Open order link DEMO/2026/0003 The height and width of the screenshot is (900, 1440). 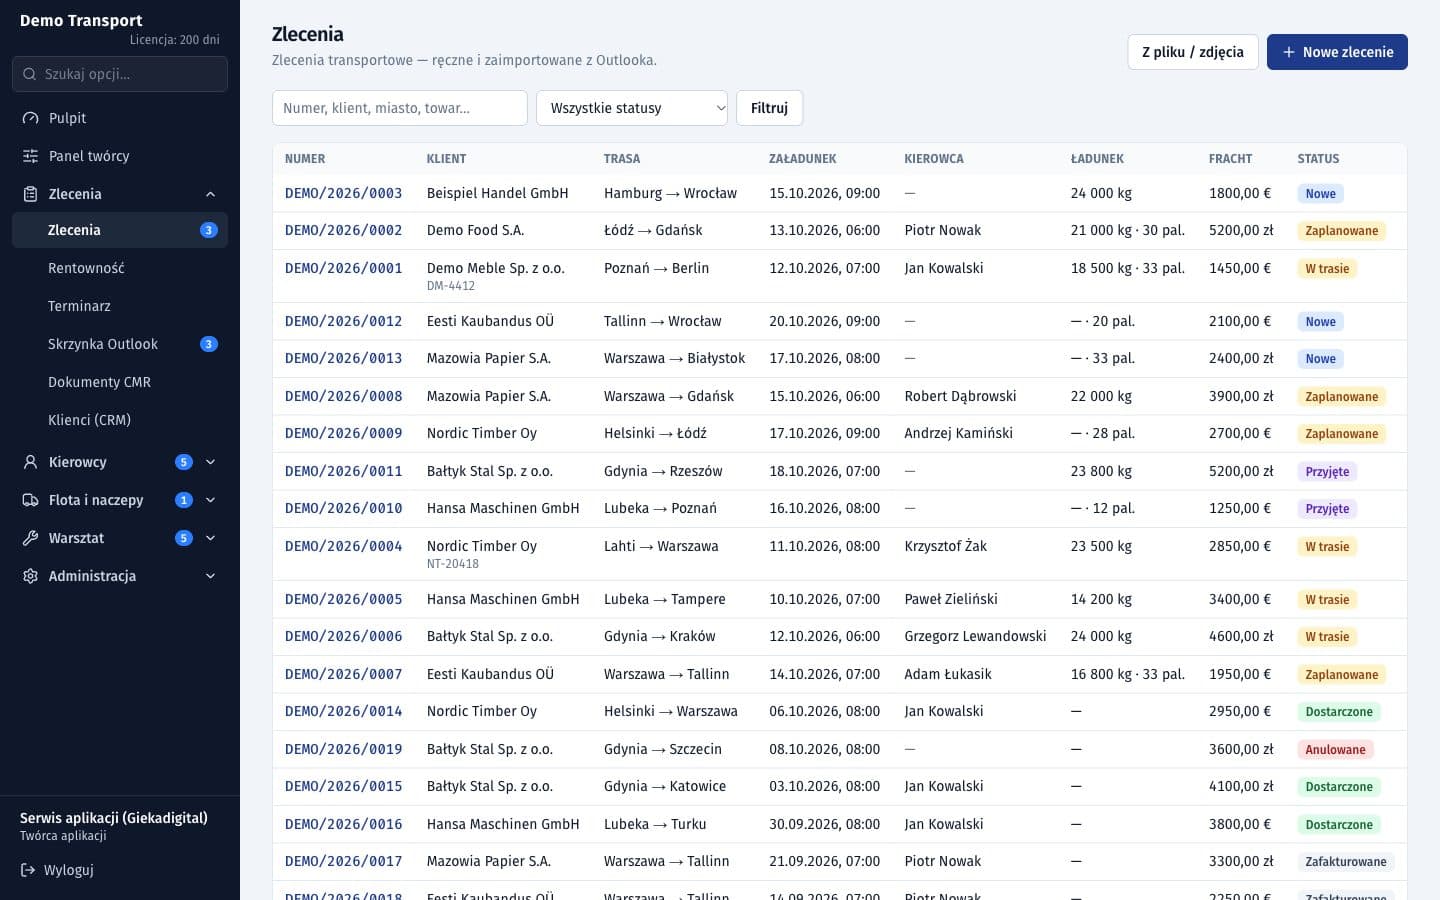(343, 193)
